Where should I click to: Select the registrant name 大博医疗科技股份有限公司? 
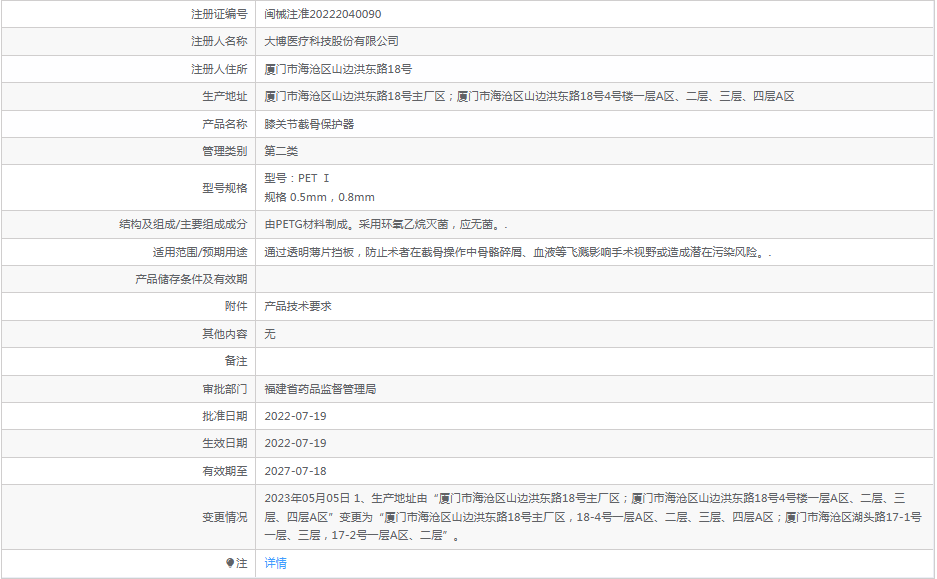point(331,41)
